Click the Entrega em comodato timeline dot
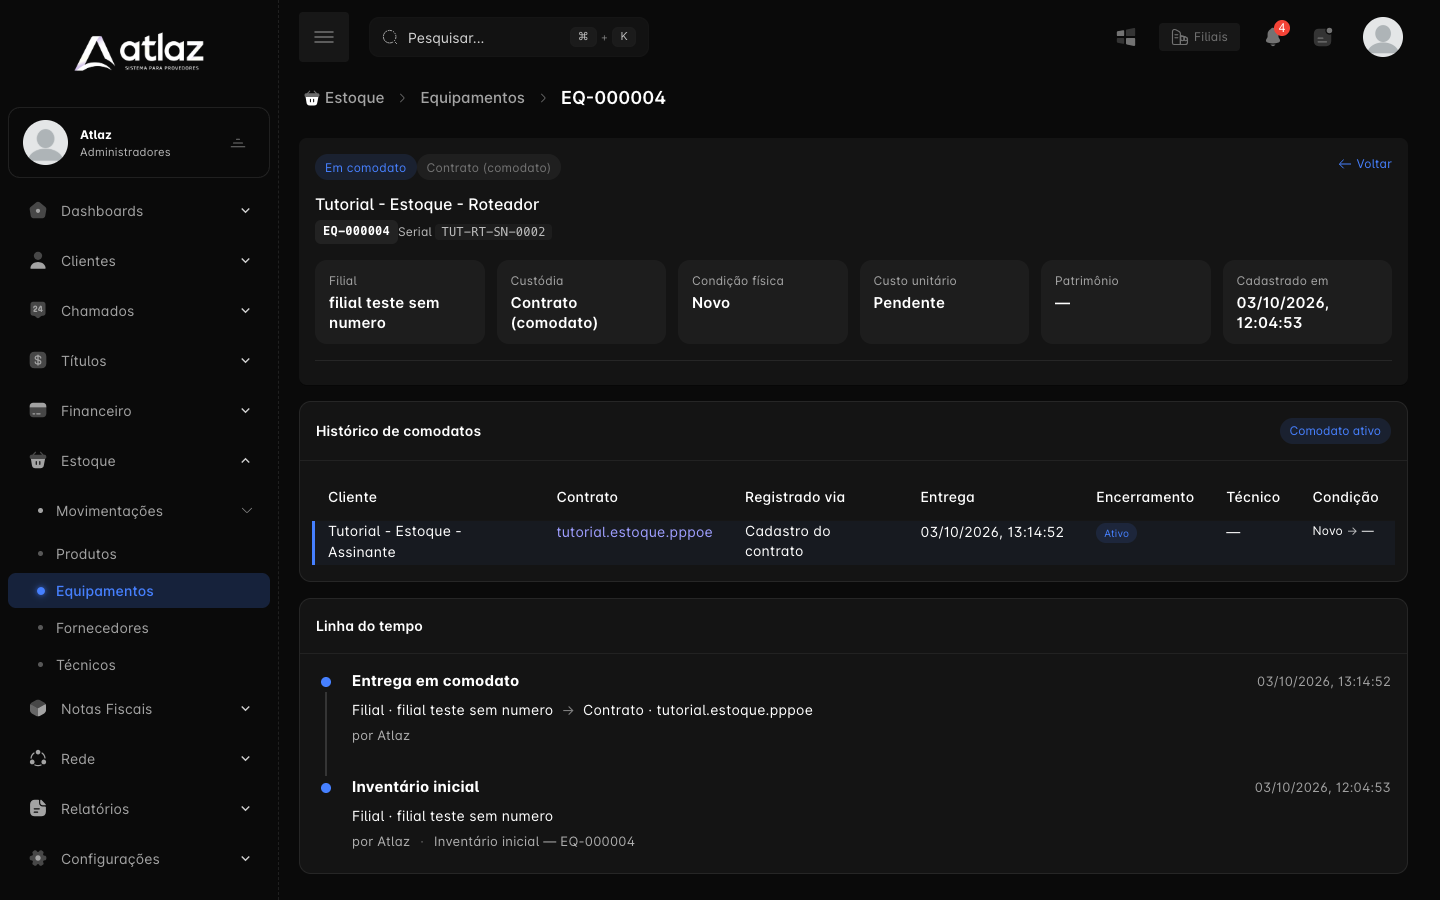The width and height of the screenshot is (1440, 900). [x=326, y=682]
